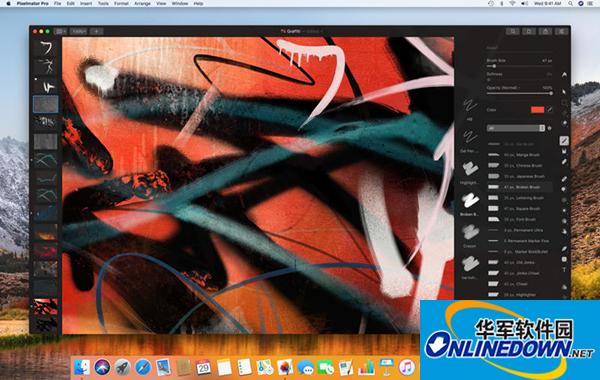The height and width of the screenshot is (380, 600).
Task: Choose the Japanese Brush from the list
Action: (520, 176)
